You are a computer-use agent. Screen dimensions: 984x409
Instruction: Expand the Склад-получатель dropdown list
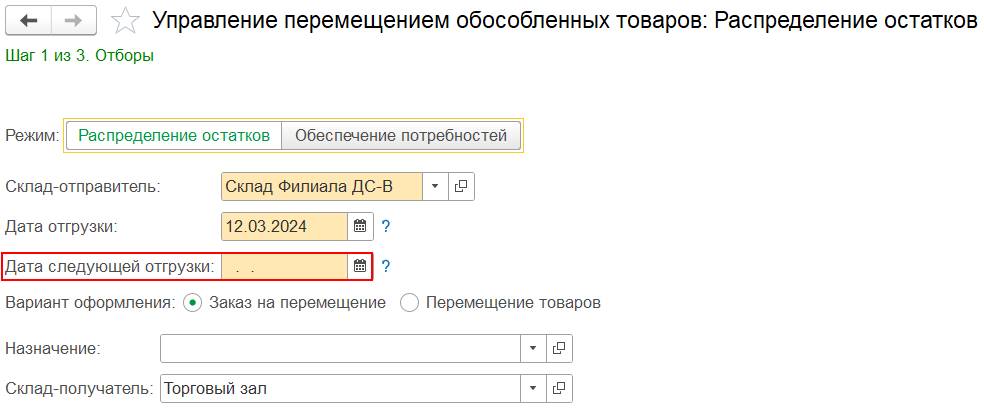pos(533,388)
